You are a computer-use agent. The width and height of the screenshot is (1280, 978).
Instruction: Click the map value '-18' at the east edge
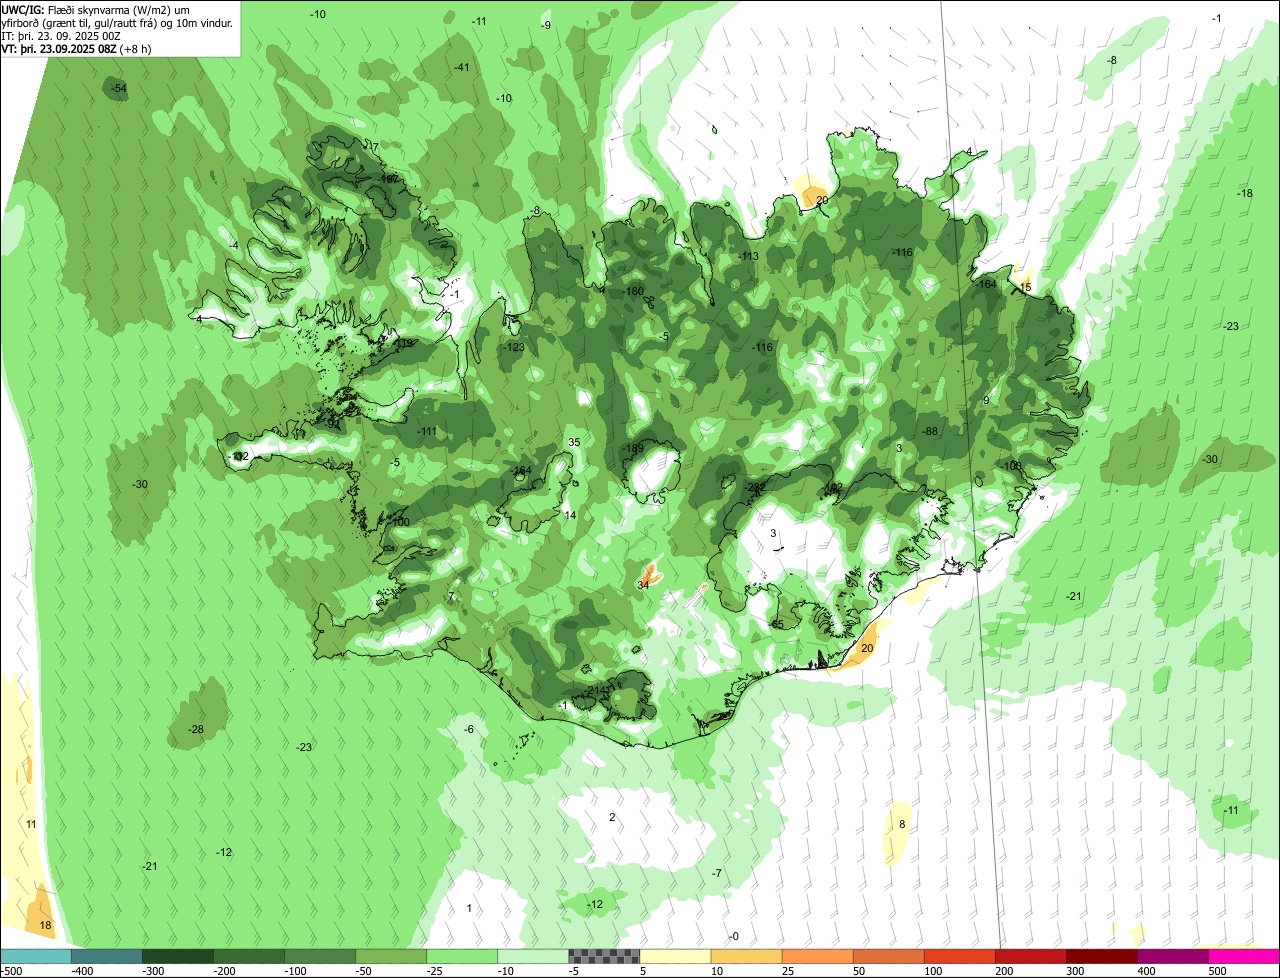(x=1245, y=193)
